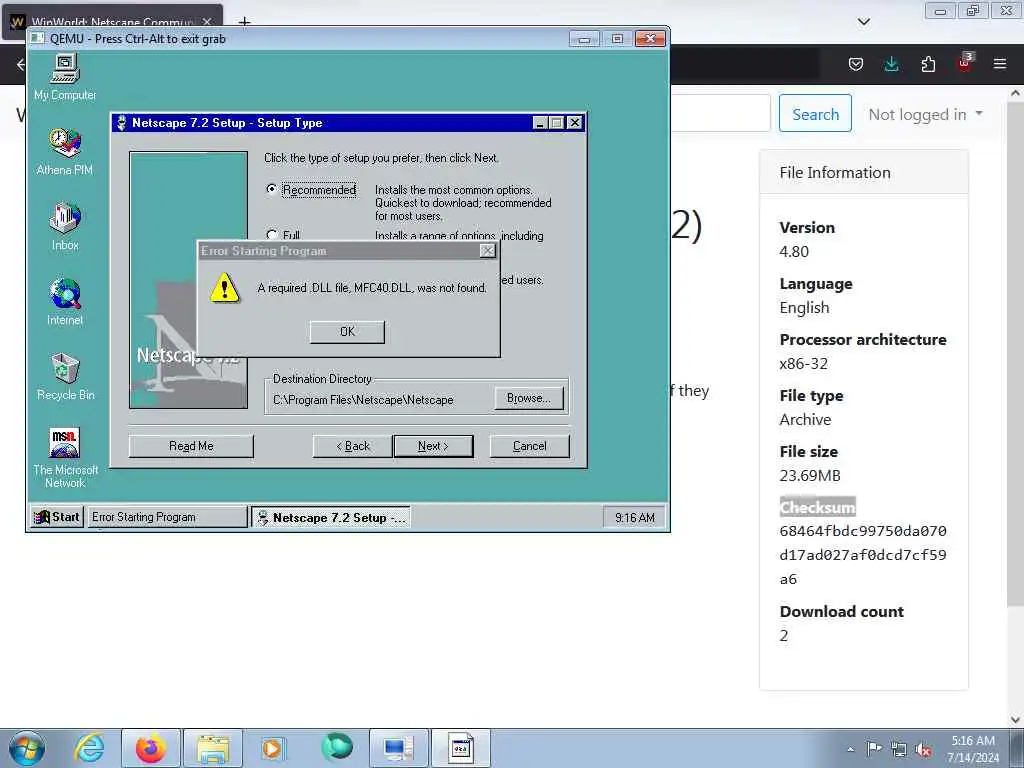
Task: Open the Recycle Bin icon
Action: 65,377
